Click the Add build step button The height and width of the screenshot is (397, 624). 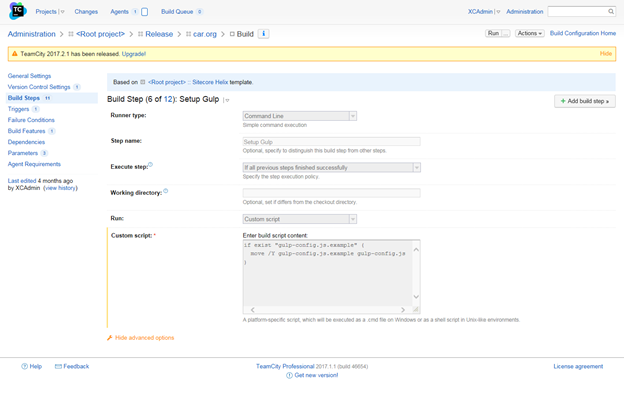pos(585,101)
